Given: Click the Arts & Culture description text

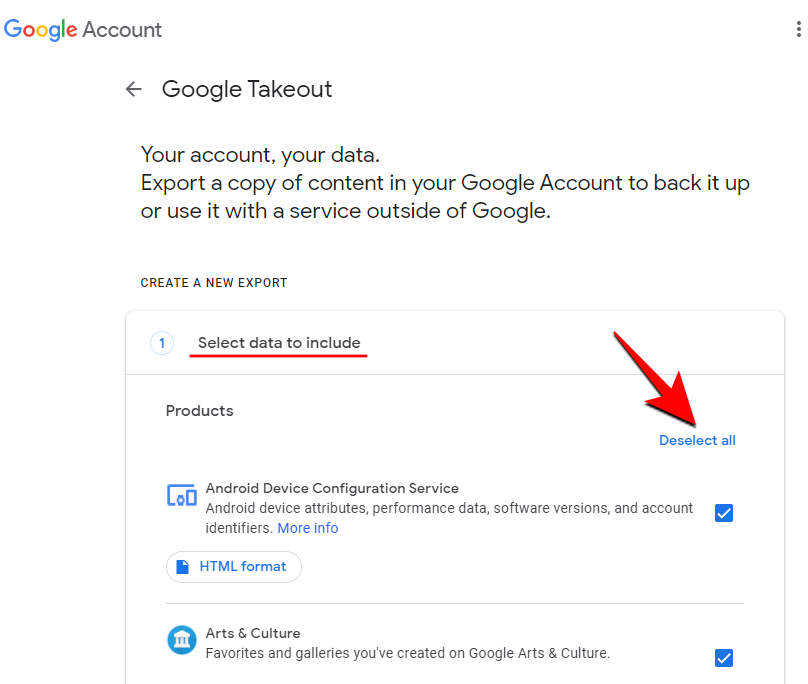Looking at the screenshot, I should 407,653.
